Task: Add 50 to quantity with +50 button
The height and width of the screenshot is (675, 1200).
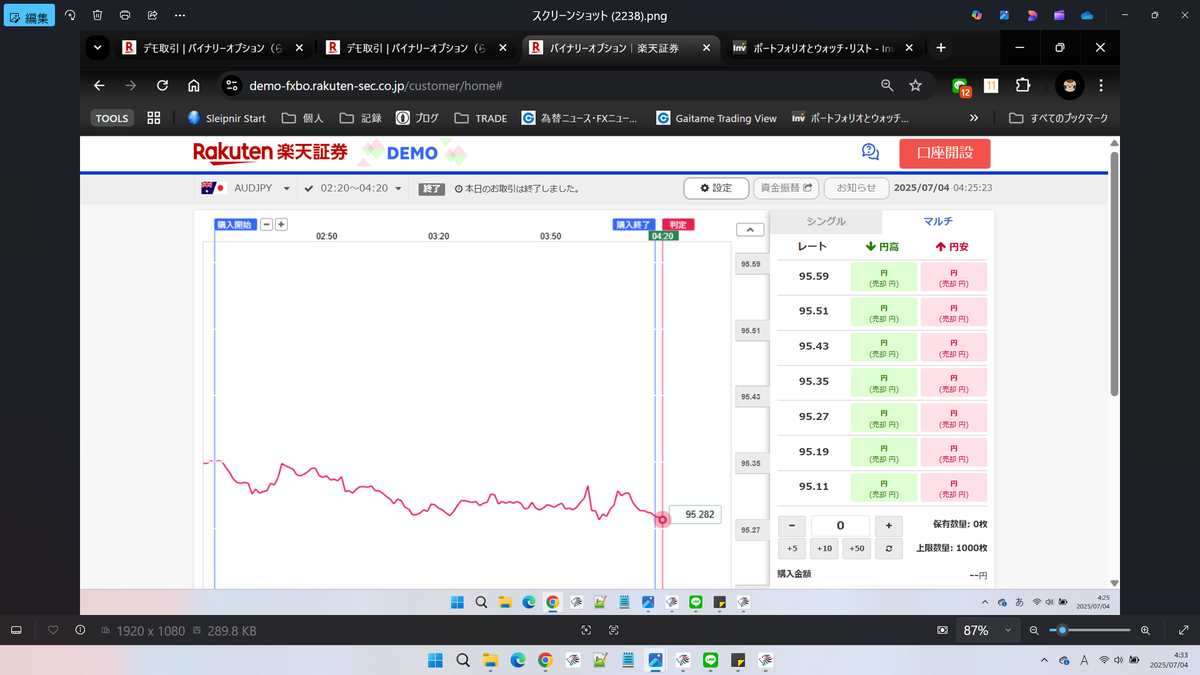Action: coord(856,548)
